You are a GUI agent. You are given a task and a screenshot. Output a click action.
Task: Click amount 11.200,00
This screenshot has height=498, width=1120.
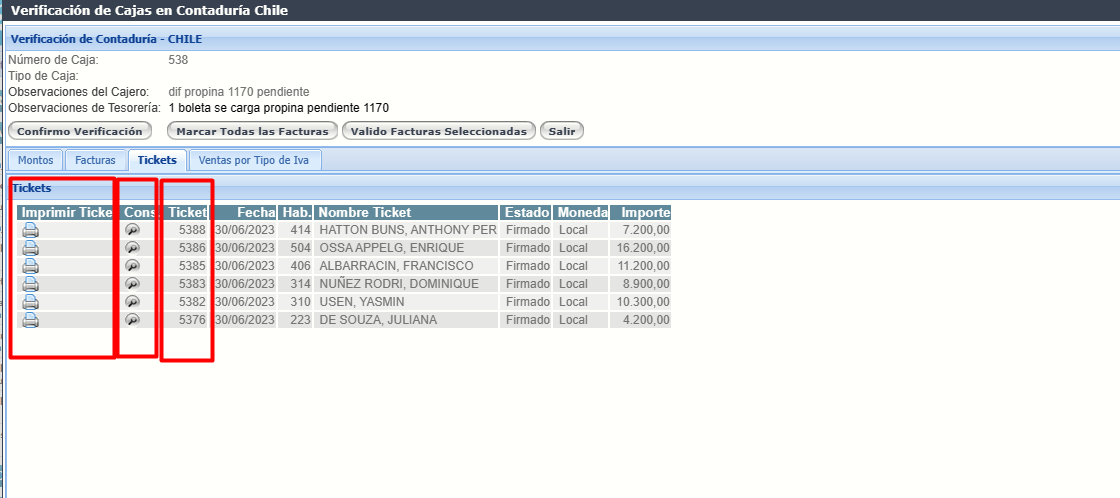(x=643, y=266)
